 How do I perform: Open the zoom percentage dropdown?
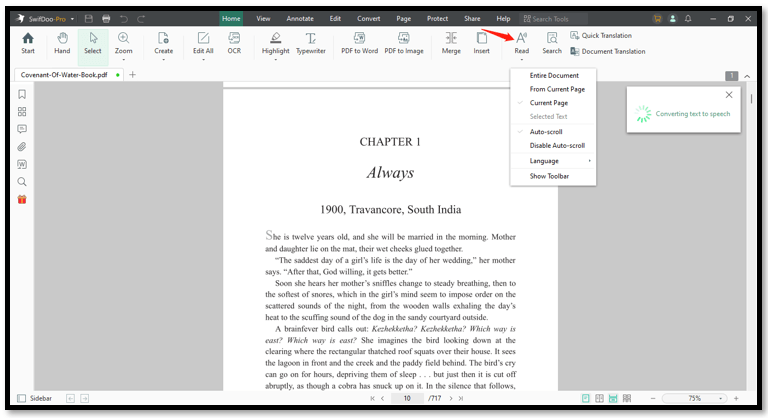(720, 398)
